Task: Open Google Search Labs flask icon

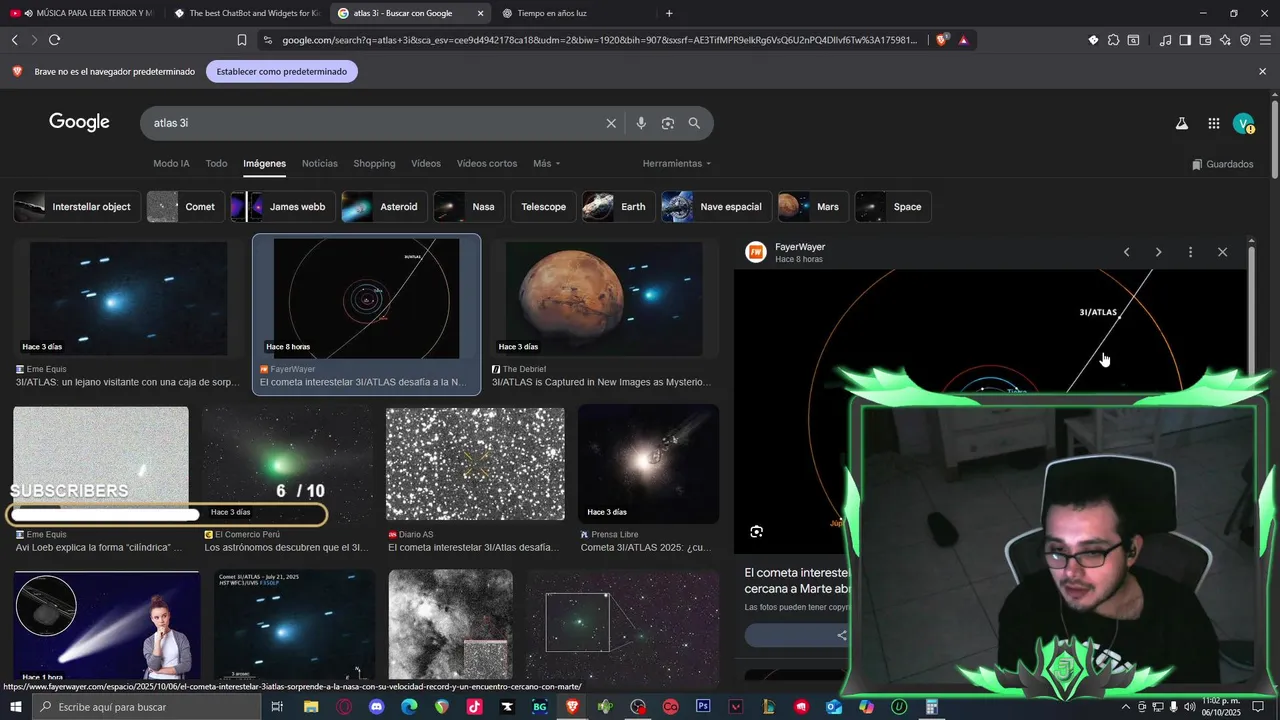Action: [x=1181, y=123]
